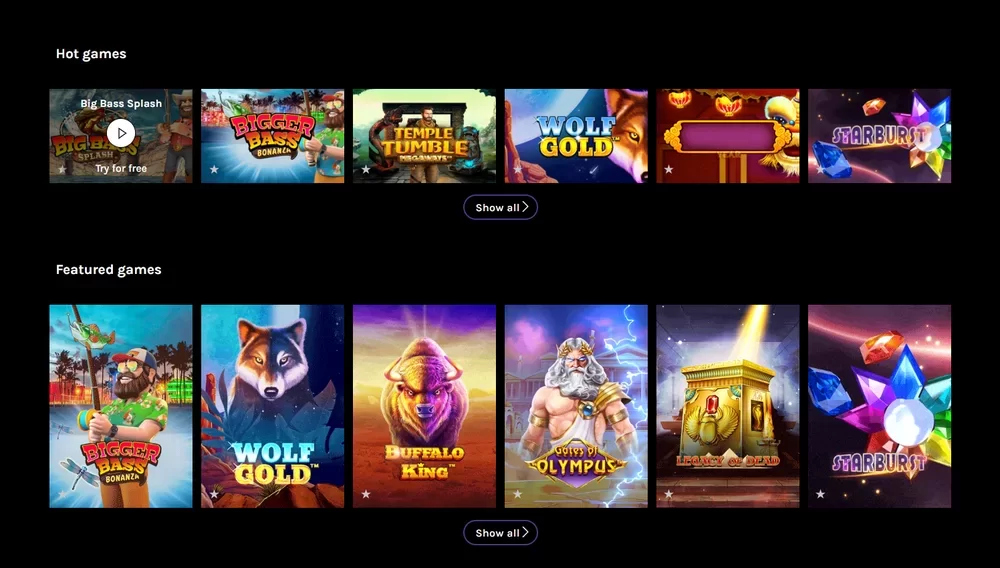Open Buffalo King featured game

[x=424, y=406]
